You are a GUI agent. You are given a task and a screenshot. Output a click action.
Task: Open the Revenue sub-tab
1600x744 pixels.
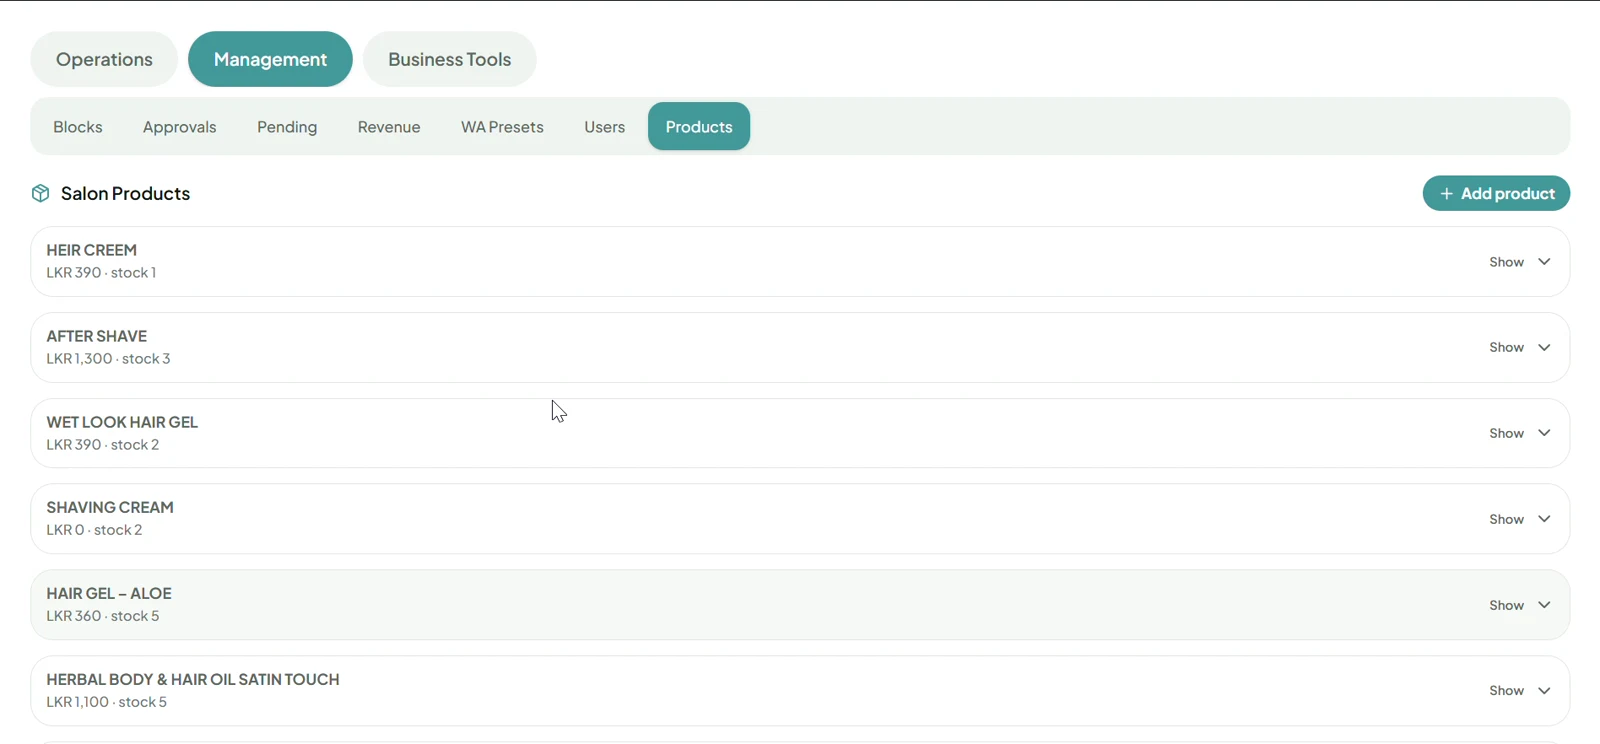click(389, 127)
